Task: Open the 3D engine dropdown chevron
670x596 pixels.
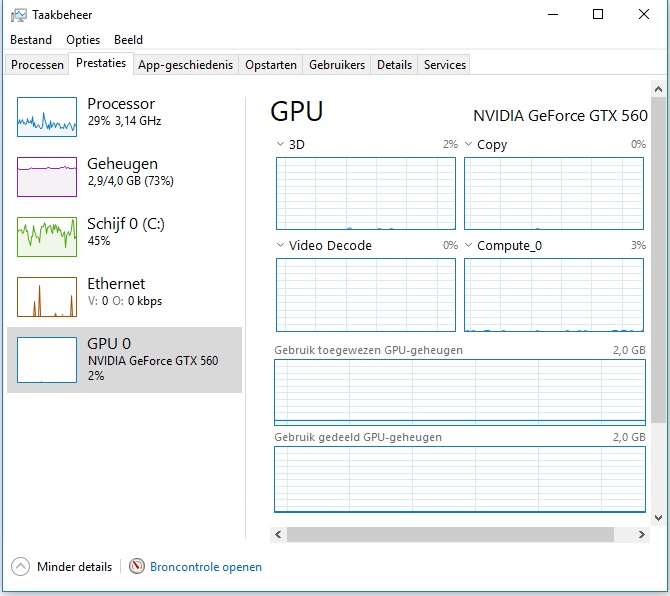Action: click(x=280, y=144)
